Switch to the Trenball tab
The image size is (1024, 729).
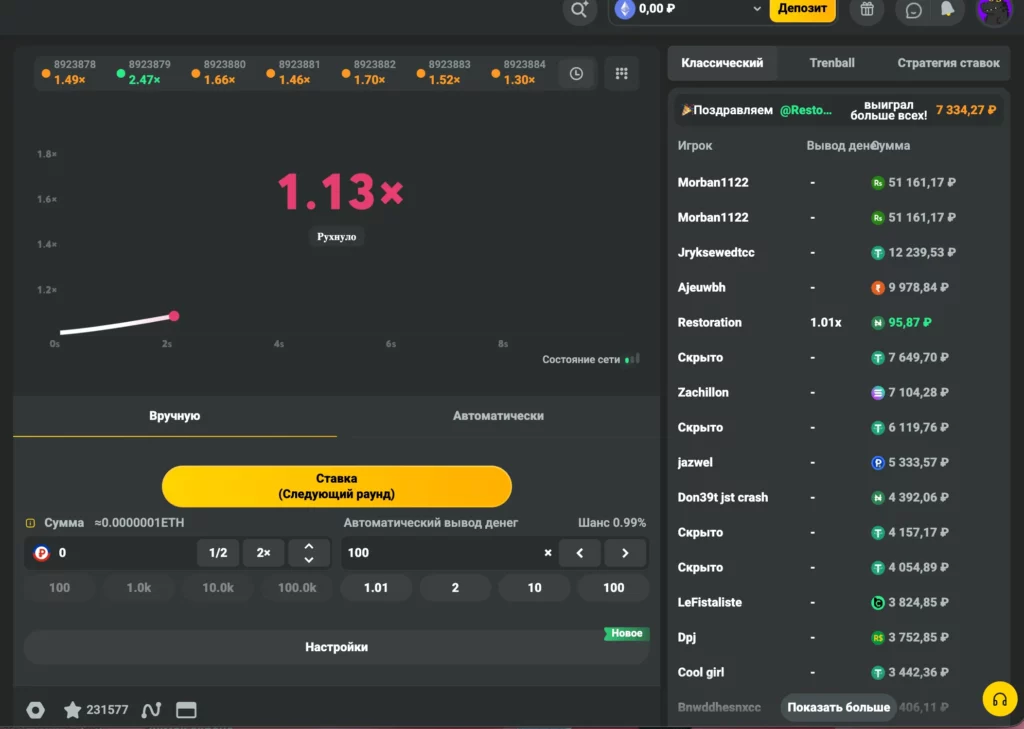coord(832,63)
